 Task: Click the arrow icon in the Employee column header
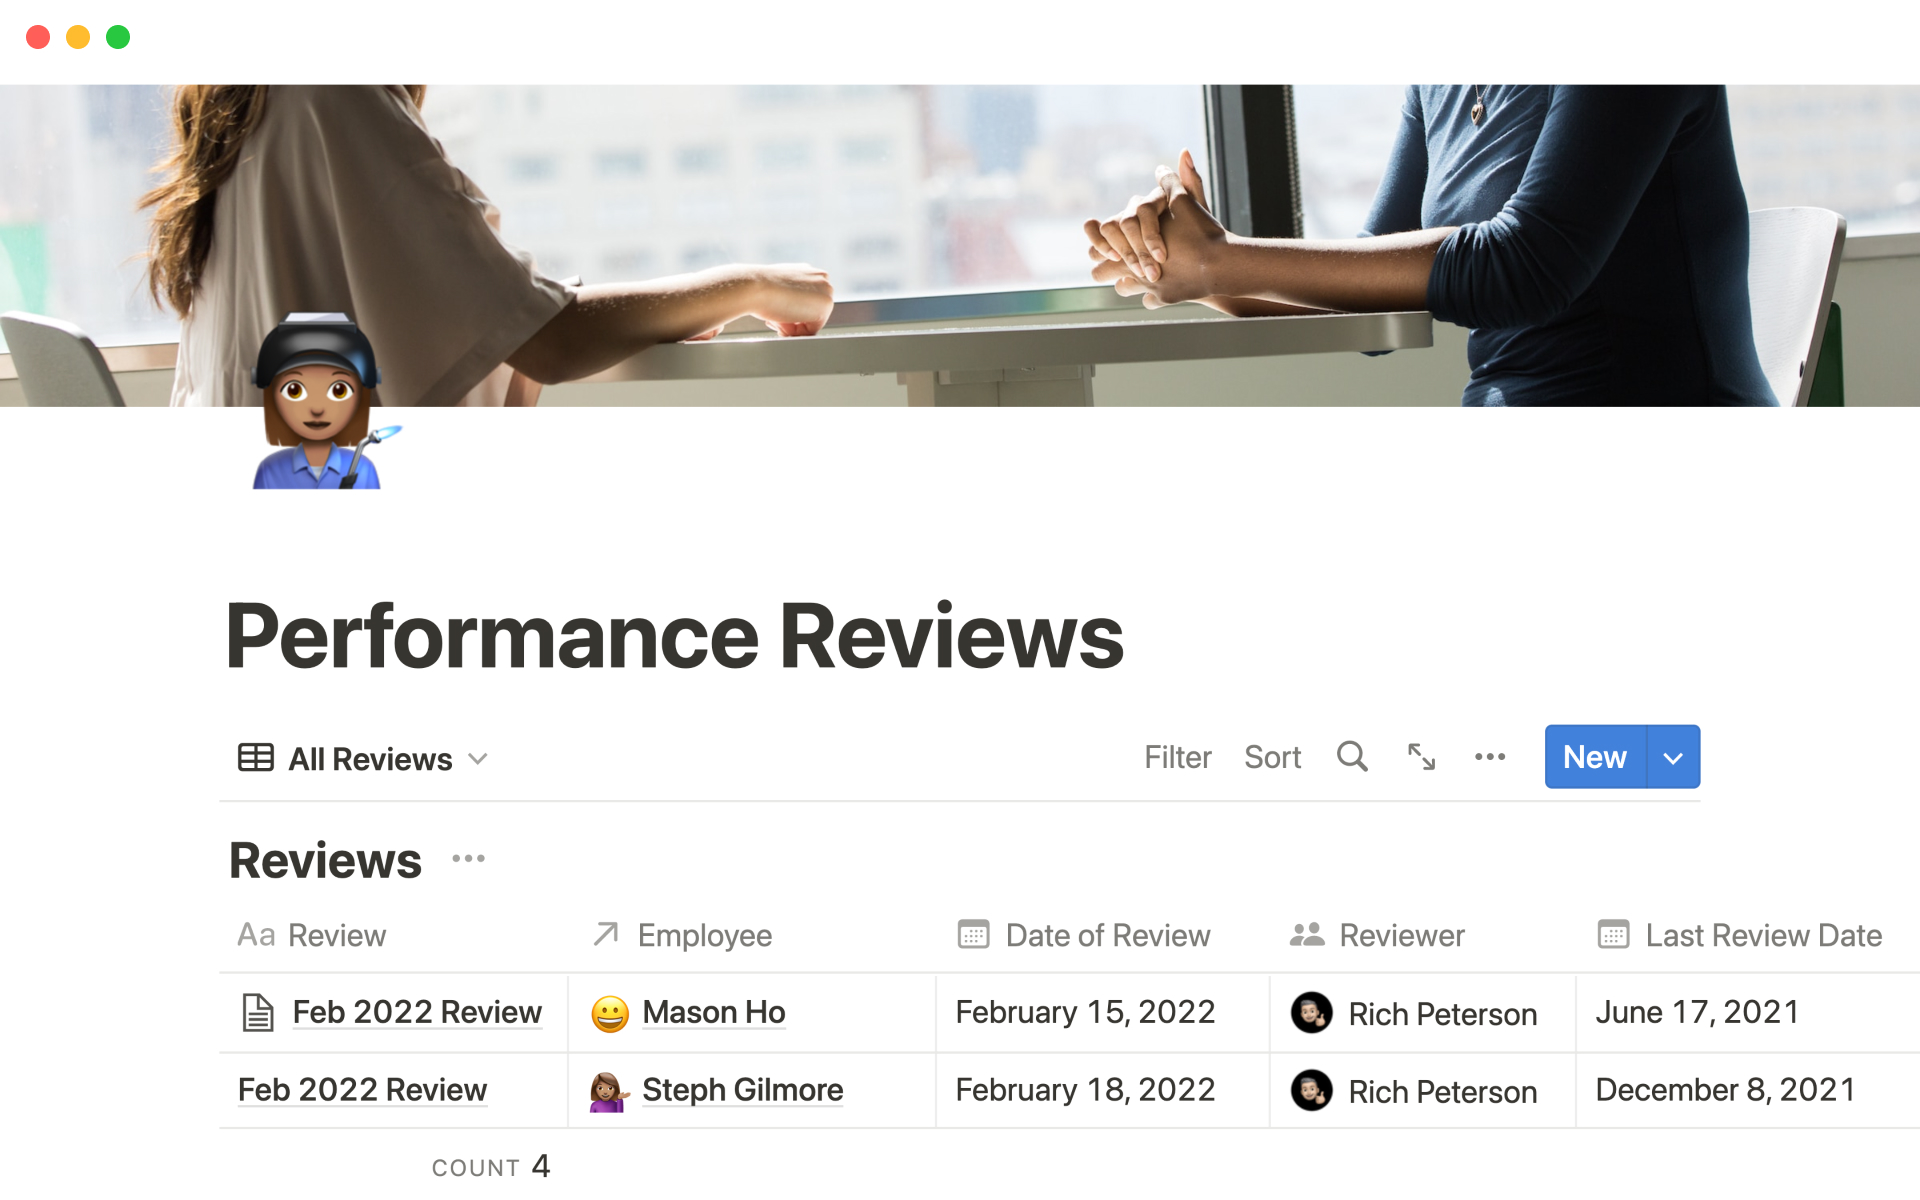(604, 935)
